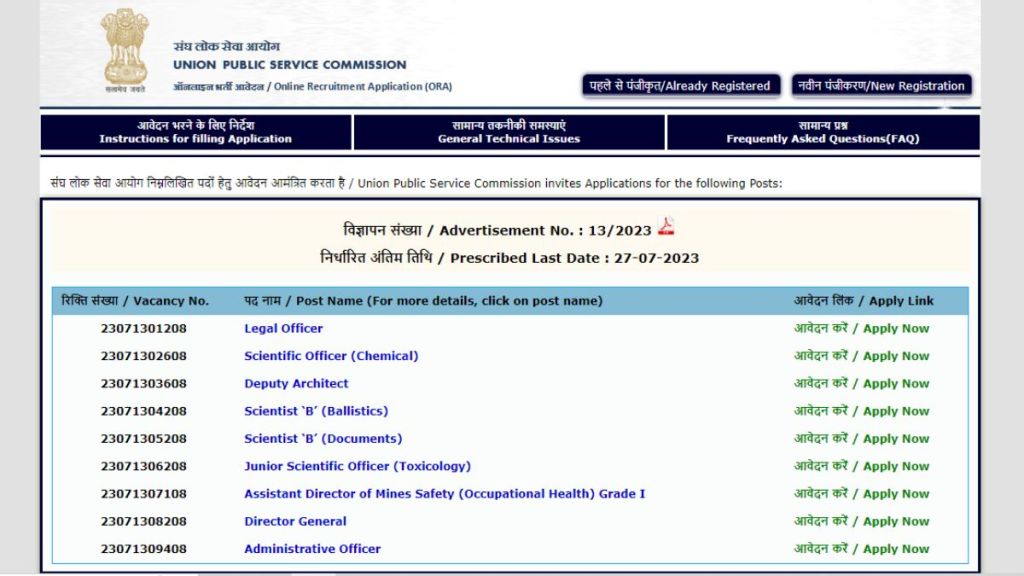Open Scientist 'B' (Documents) post
The width and height of the screenshot is (1024, 576).
pyautogui.click(x=323, y=438)
